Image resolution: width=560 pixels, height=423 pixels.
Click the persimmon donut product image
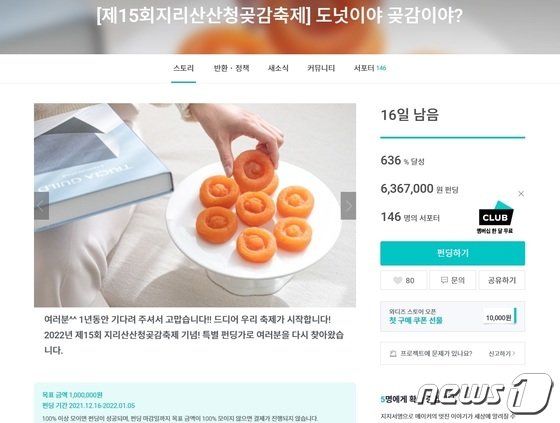pyautogui.click(x=195, y=205)
